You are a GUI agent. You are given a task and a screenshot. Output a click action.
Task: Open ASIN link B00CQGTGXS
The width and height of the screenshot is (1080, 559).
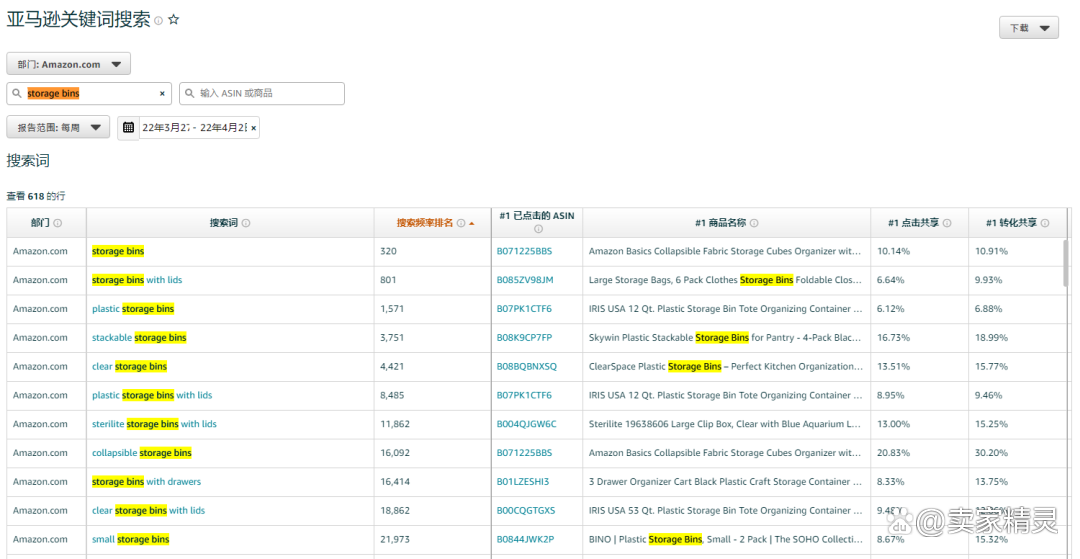526,511
